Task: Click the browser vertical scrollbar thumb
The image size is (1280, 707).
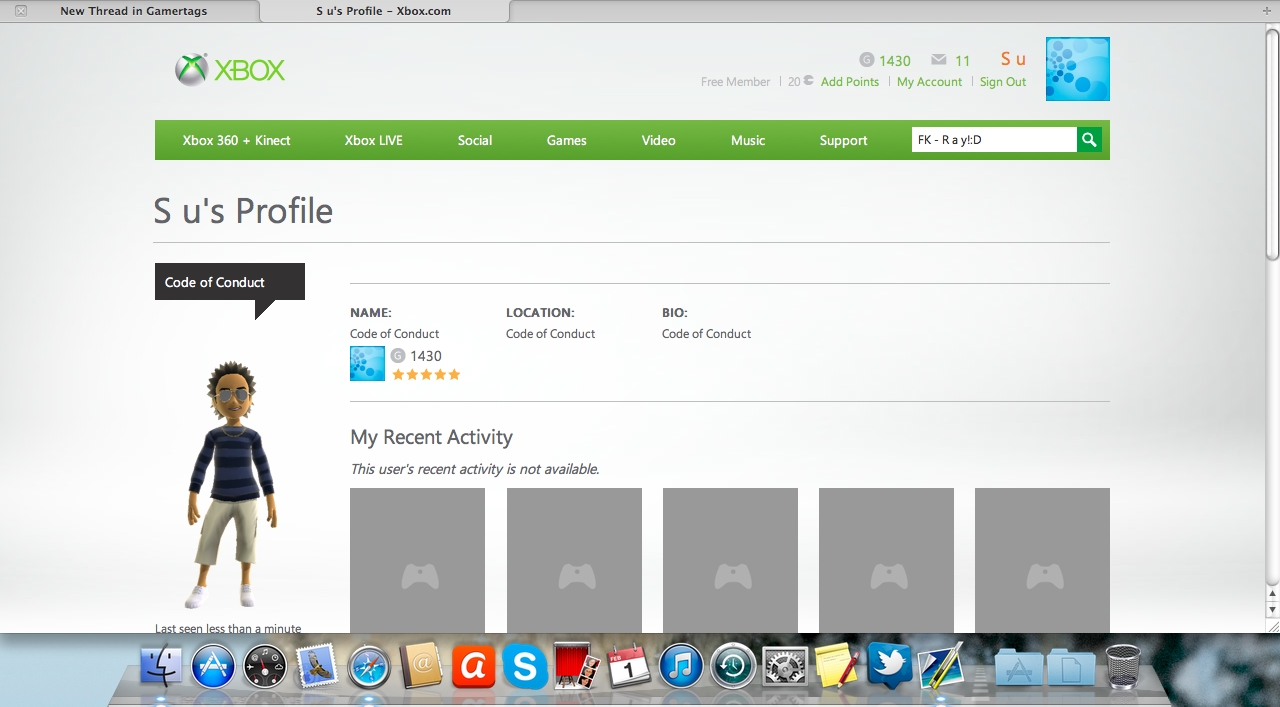Action: 1272,144
